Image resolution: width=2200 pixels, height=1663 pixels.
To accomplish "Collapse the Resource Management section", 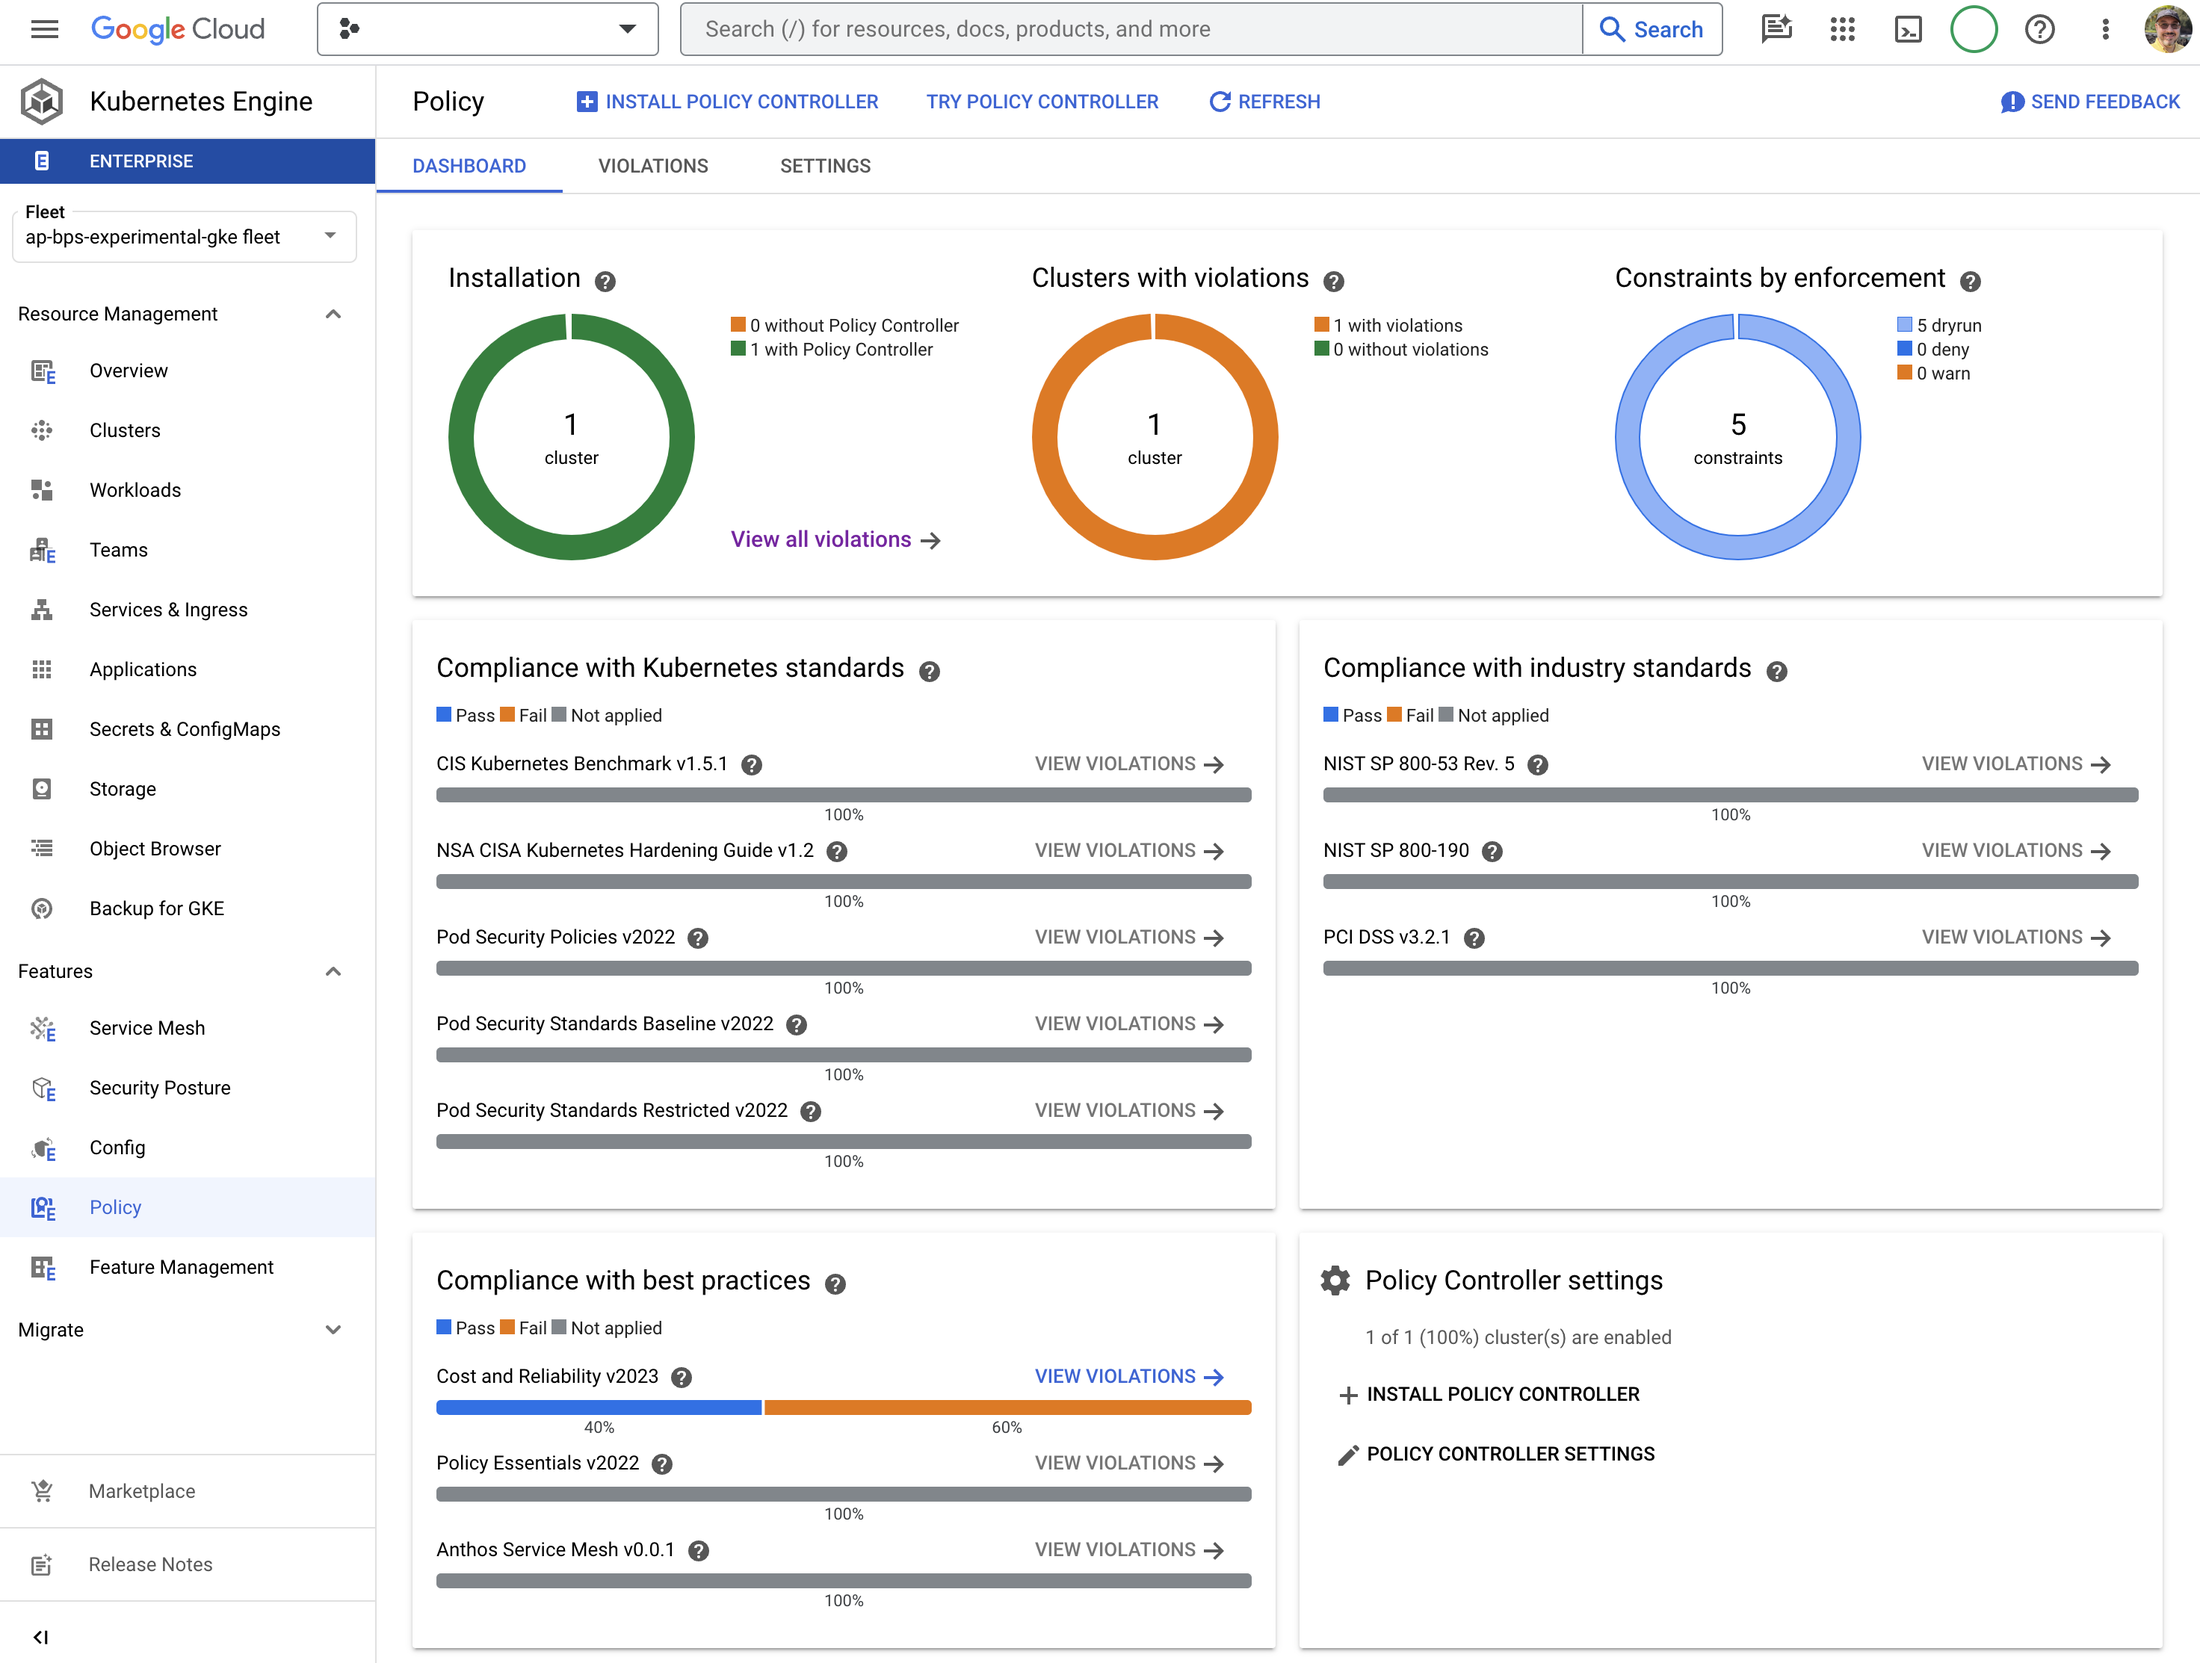I will pyautogui.click(x=333, y=315).
